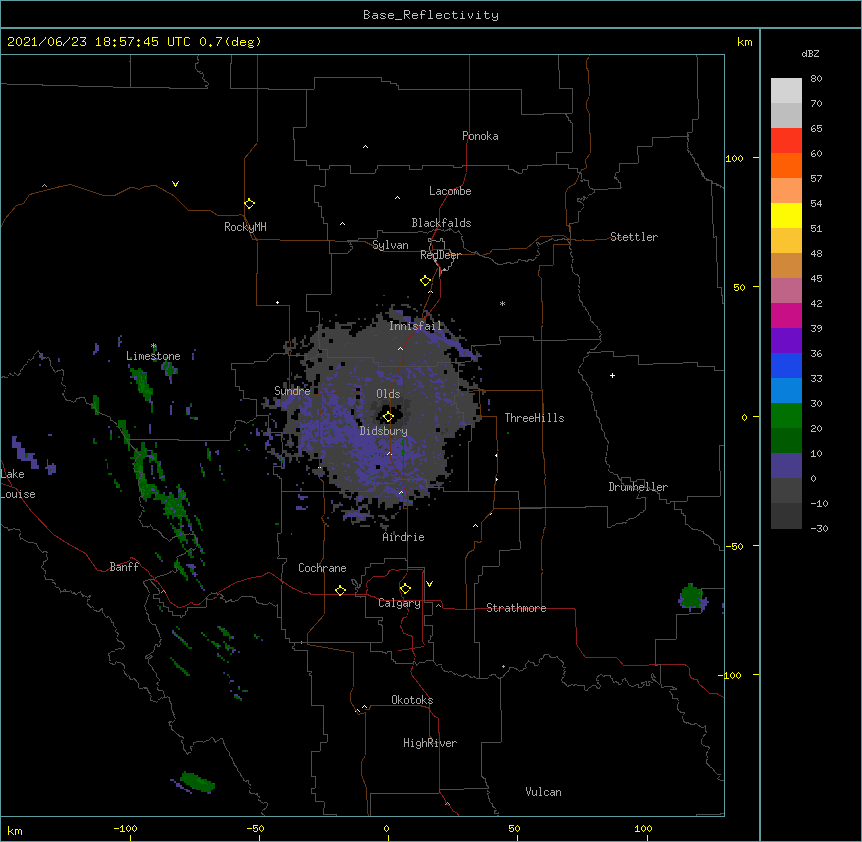Click the ThreeHills label
Viewport: 862px width, 842px height.
[x=534, y=418]
